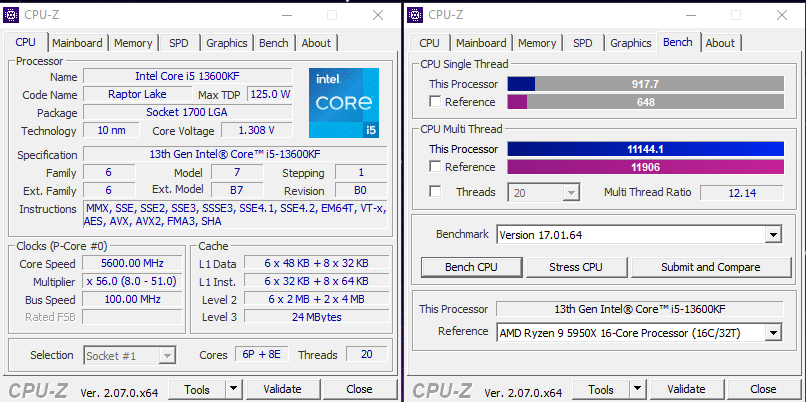Click the Core Voltage value 1.308 V
Screen dimensions: 807x402
pyautogui.click(x=256, y=130)
